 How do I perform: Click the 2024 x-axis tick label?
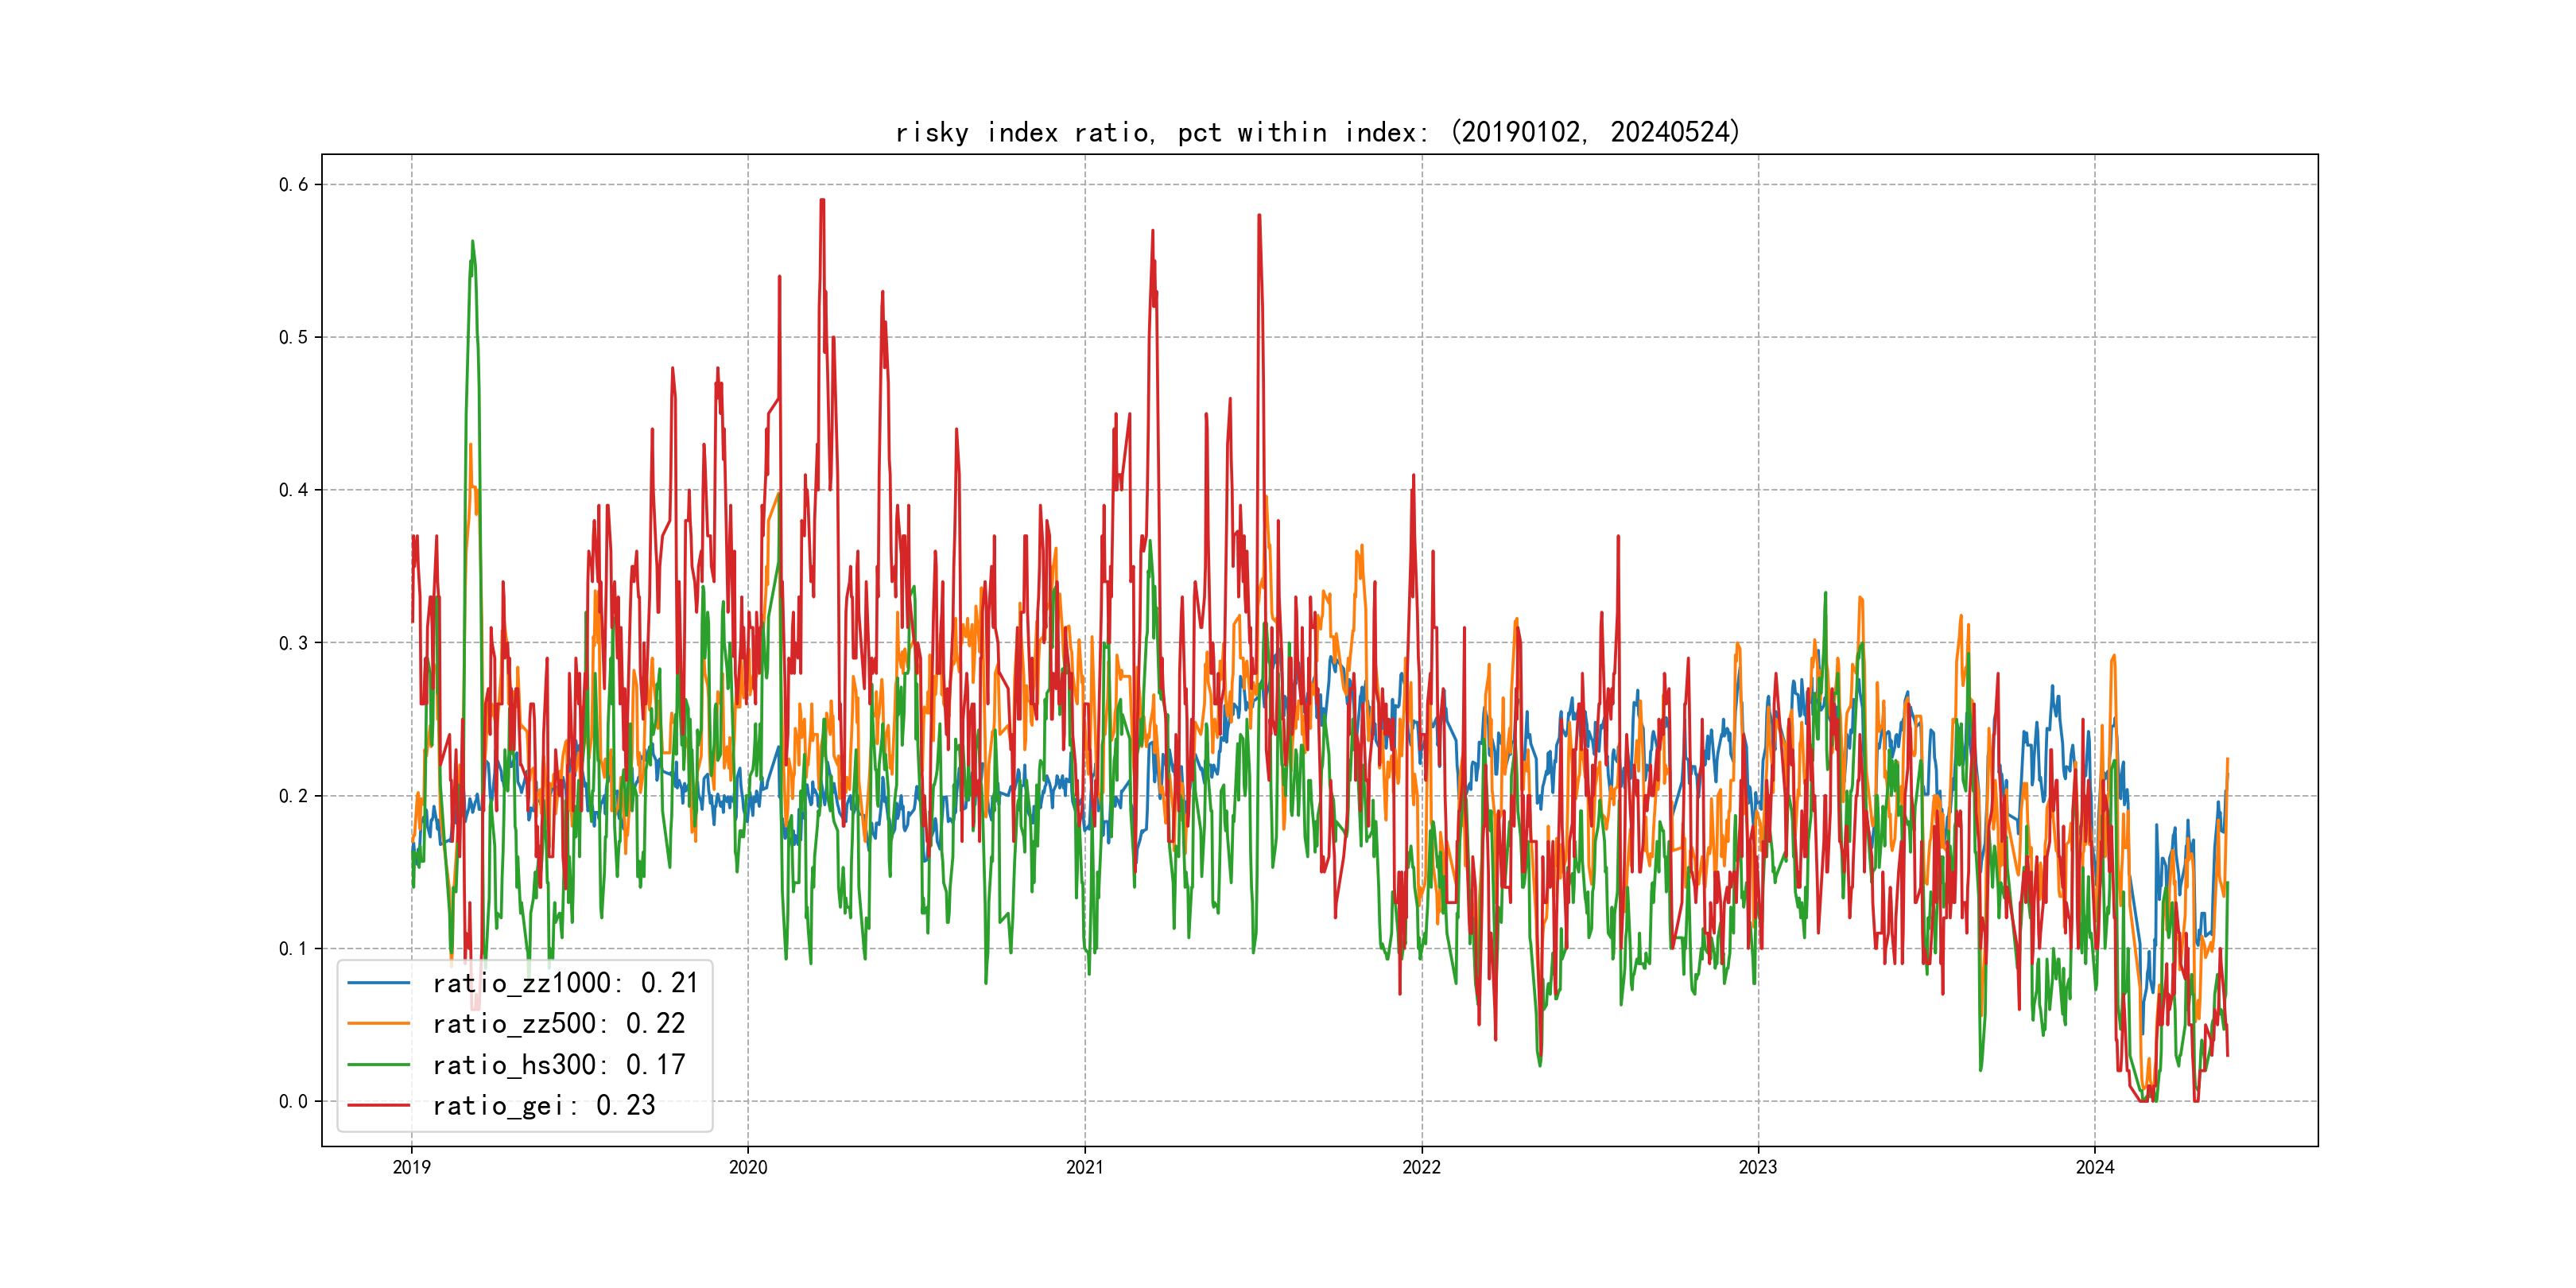(2095, 1167)
